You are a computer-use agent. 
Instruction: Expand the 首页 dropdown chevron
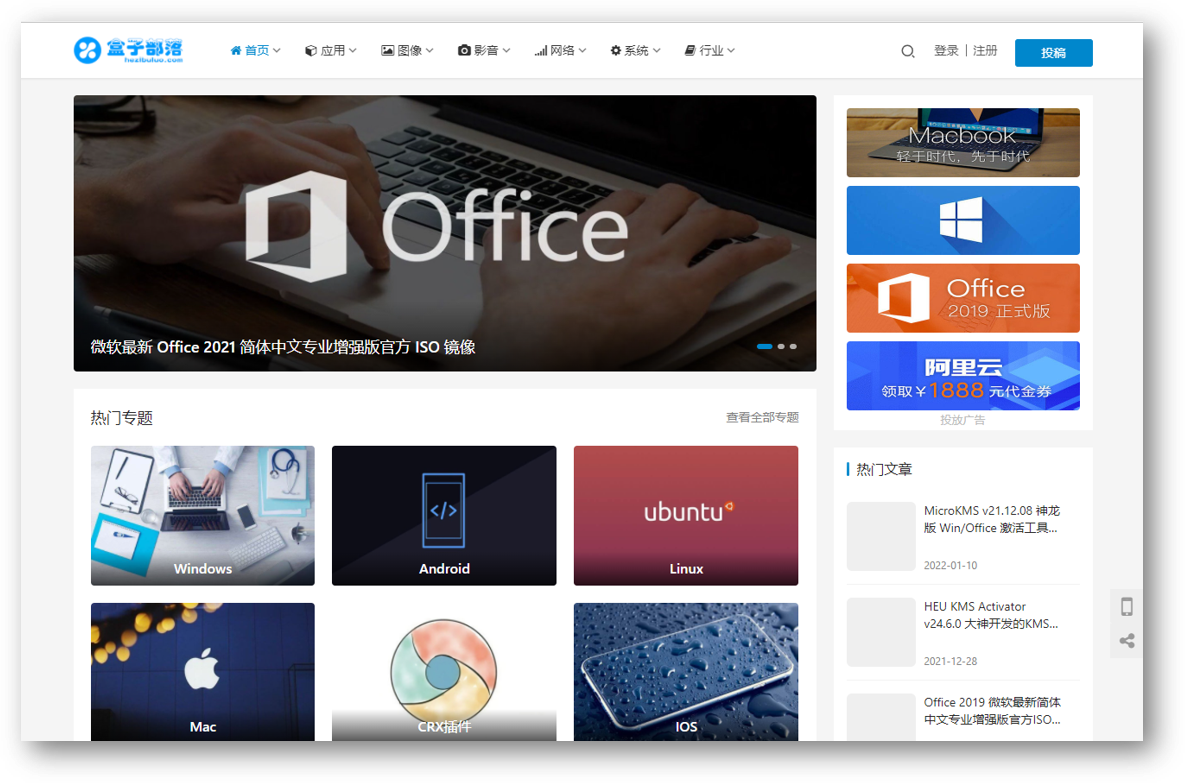tap(277, 51)
